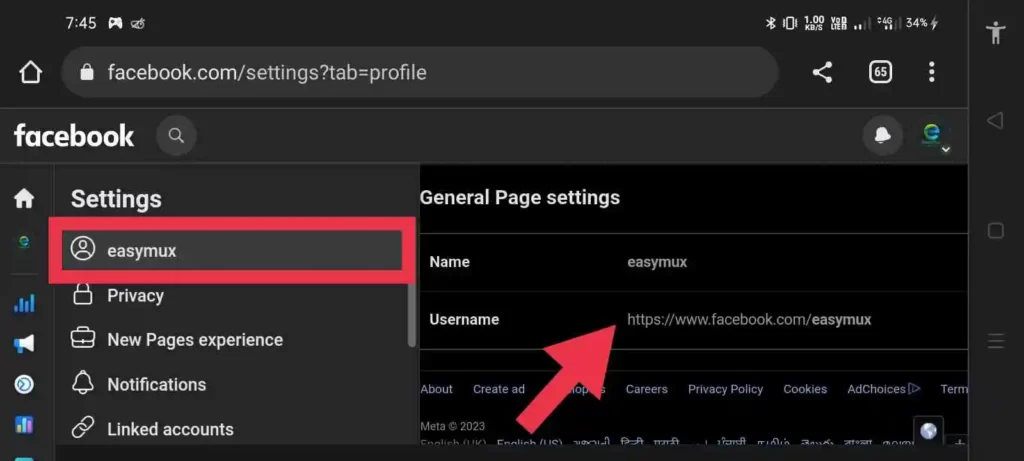Click the Username URL facebook.com/easymux
The height and width of the screenshot is (461, 1024).
pyautogui.click(x=749, y=320)
